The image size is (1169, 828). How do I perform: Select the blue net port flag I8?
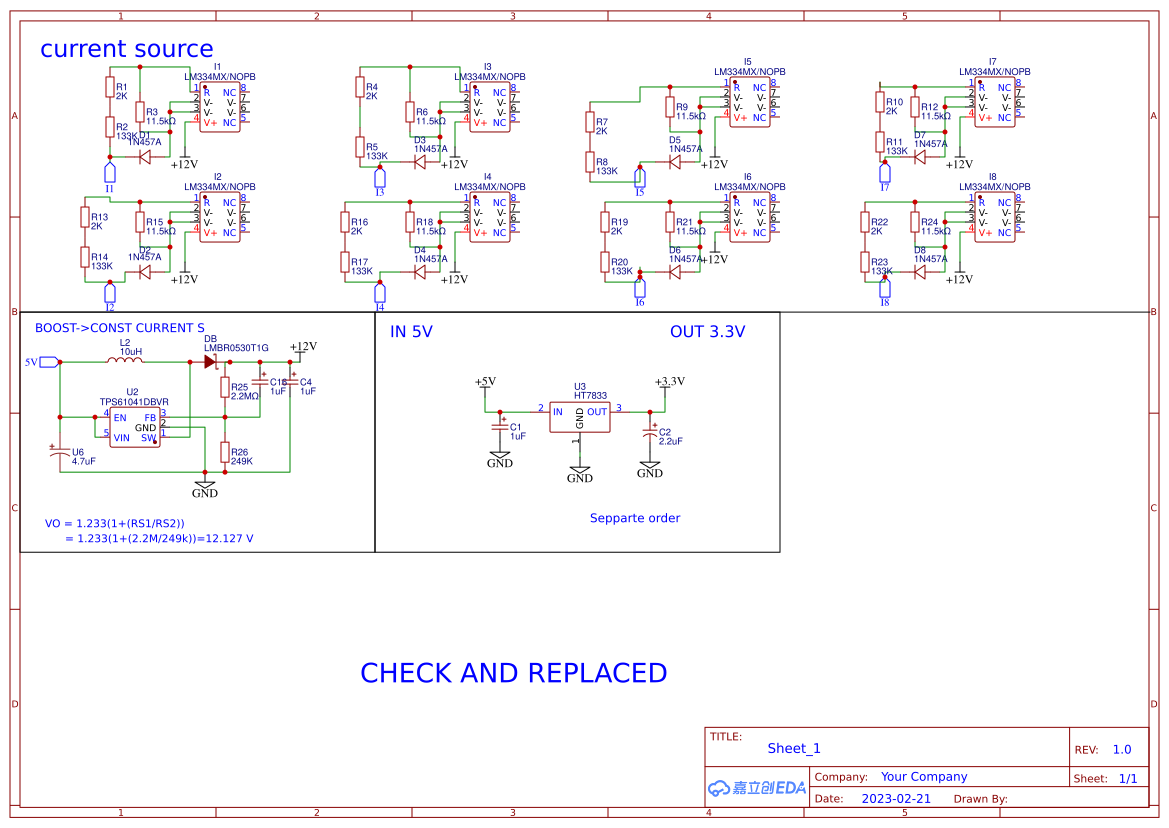883,290
